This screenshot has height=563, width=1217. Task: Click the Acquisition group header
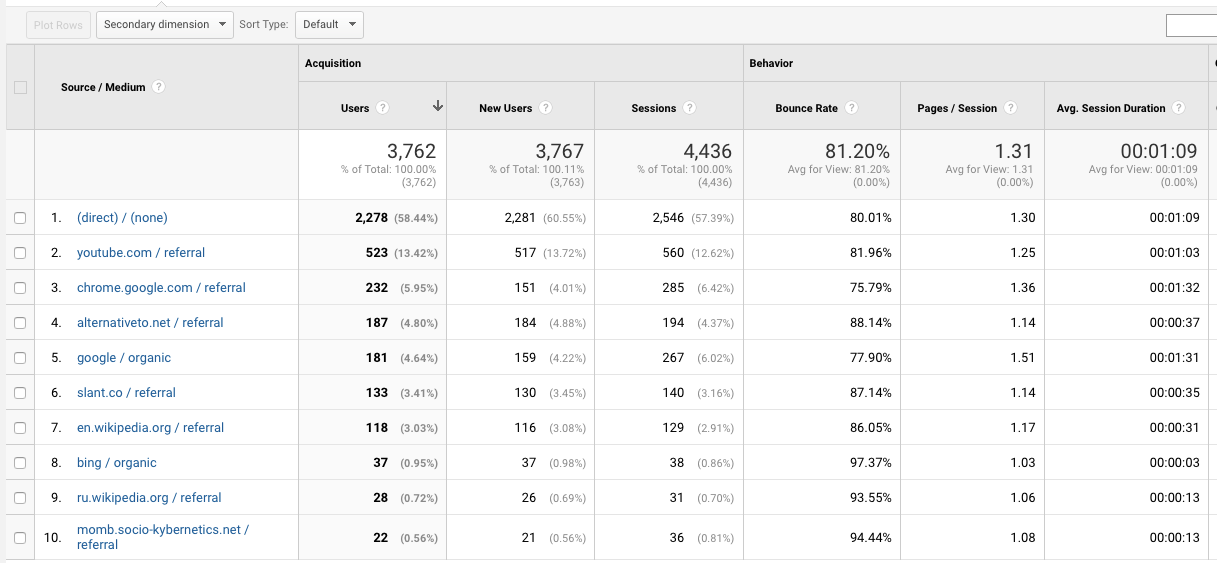click(x=333, y=63)
